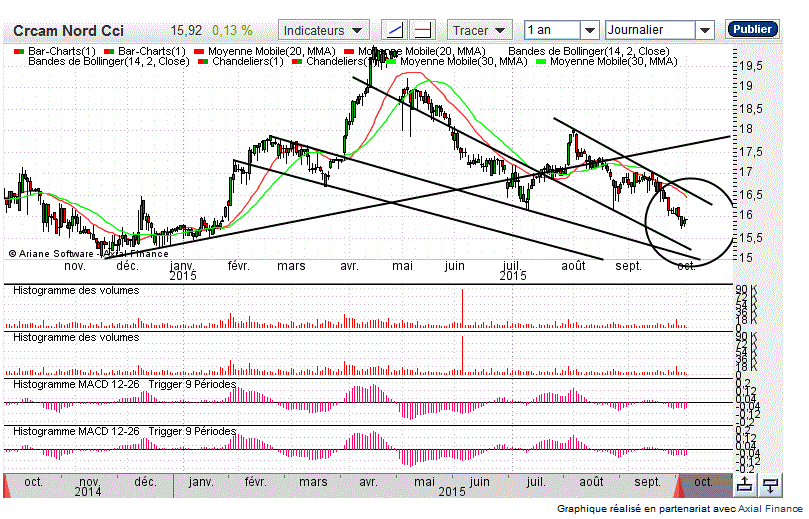Select the trend line drawing tool
The image size is (809, 519).
click(x=396, y=30)
